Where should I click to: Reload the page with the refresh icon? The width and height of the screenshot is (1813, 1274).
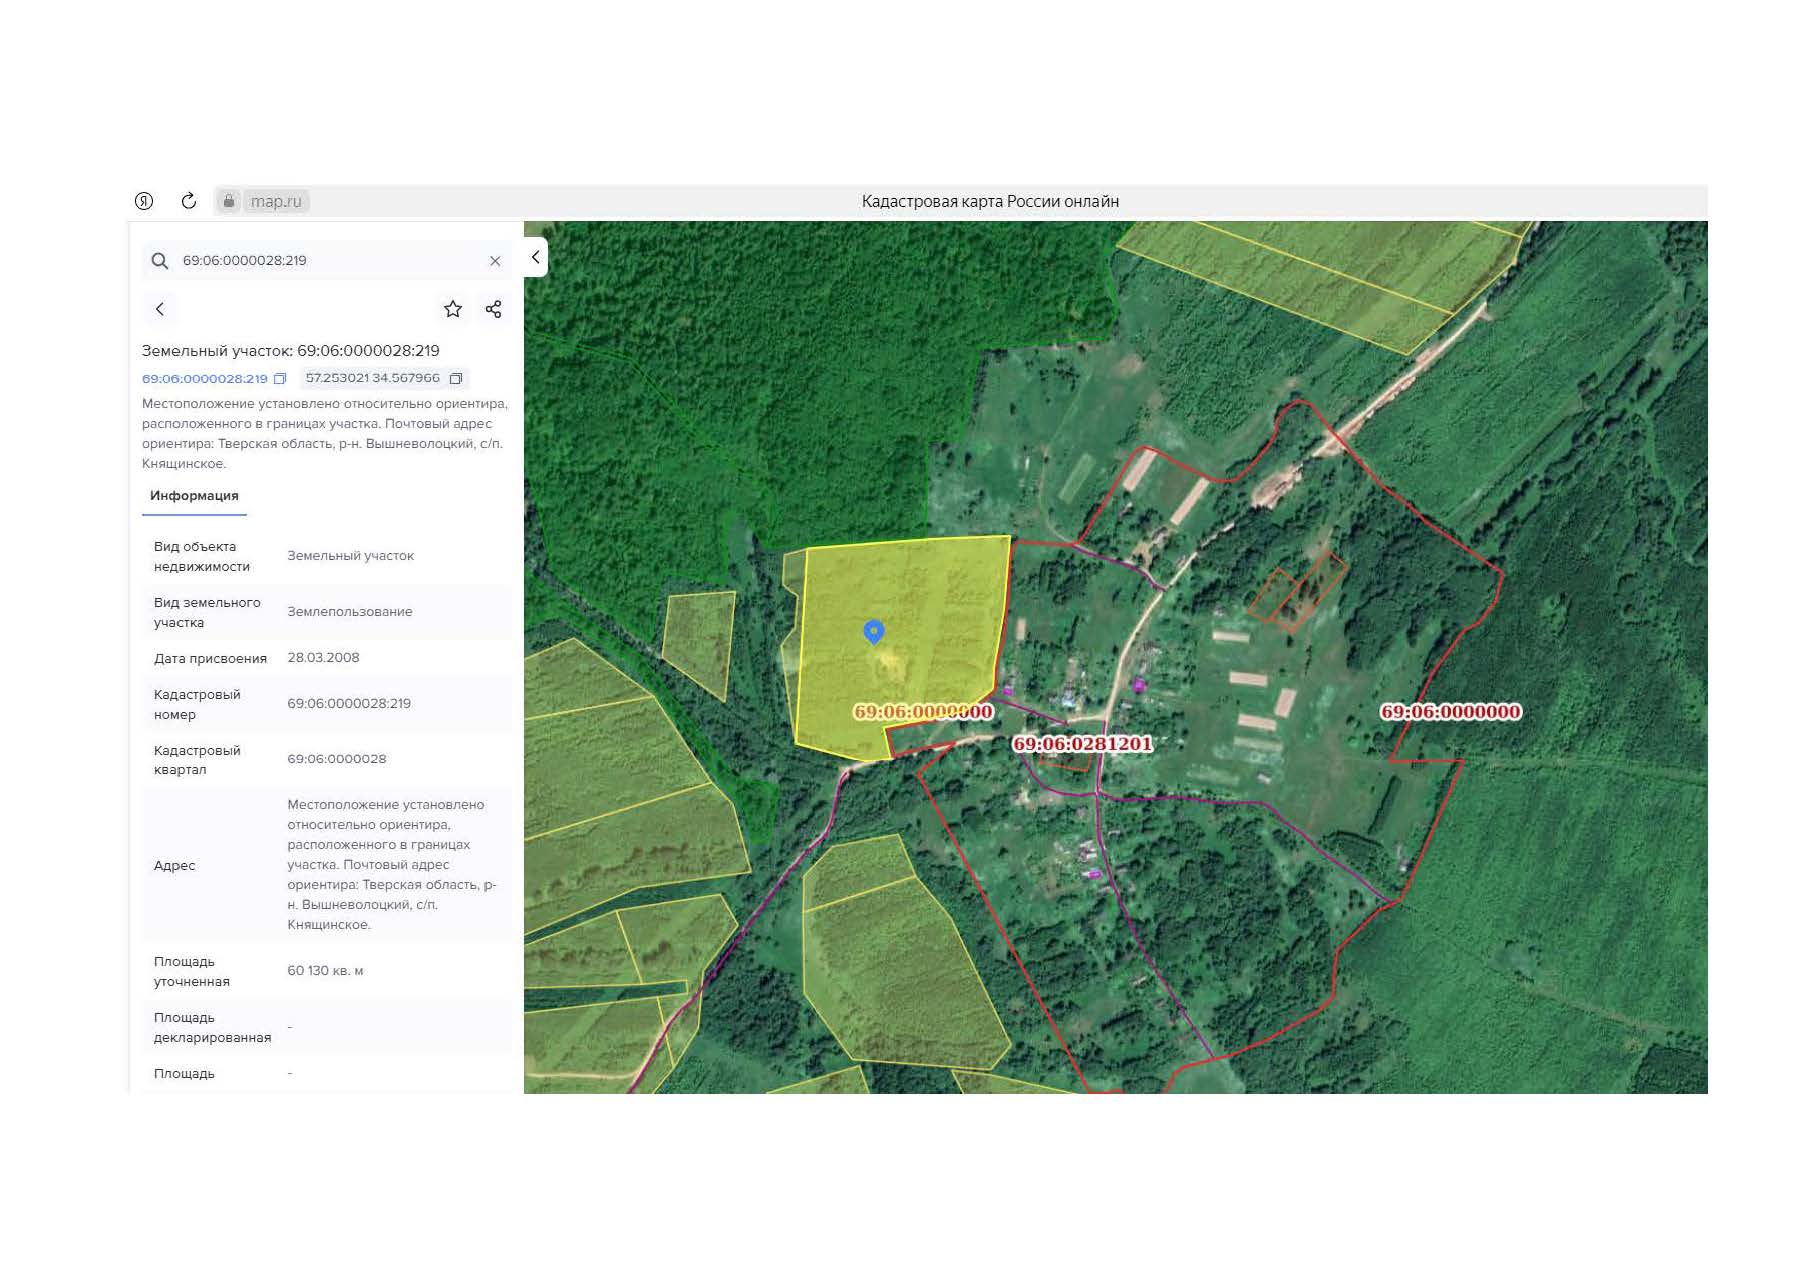click(188, 201)
